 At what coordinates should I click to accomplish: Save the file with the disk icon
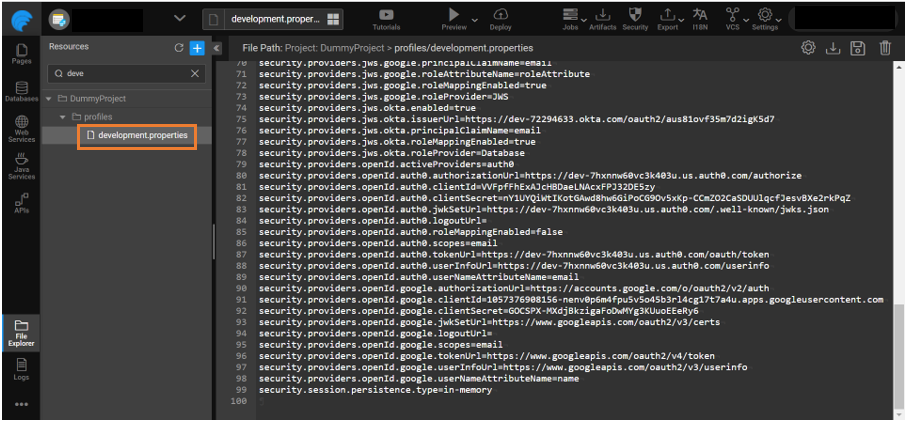click(857, 48)
